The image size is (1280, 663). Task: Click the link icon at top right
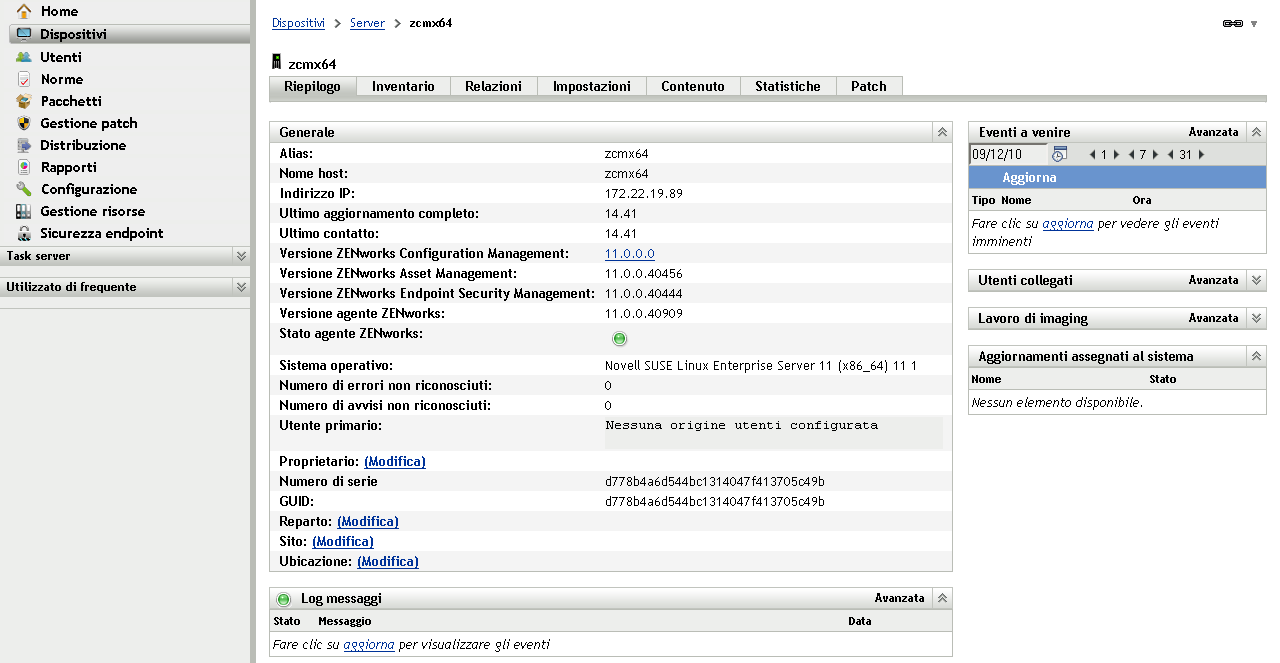click(x=1232, y=23)
